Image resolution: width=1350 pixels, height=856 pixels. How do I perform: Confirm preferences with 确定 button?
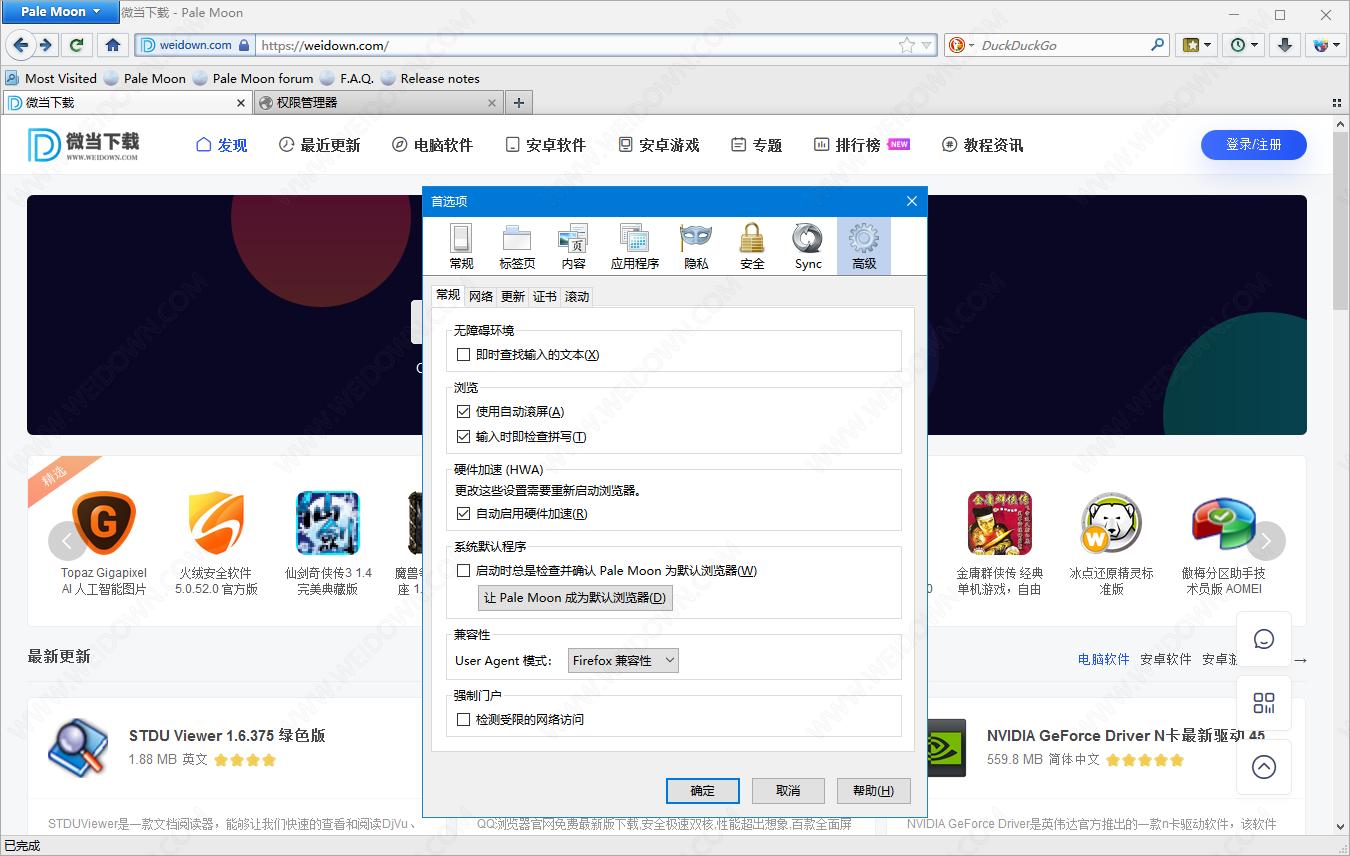click(x=702, y=791)
